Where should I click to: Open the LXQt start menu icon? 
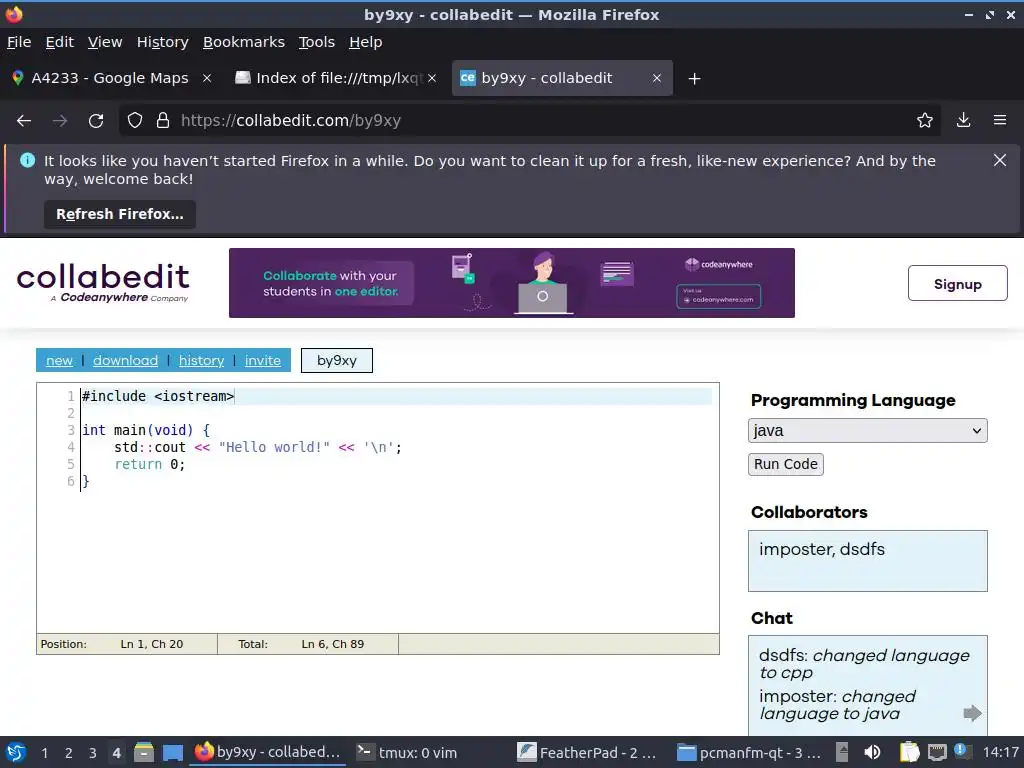[16, 752]
